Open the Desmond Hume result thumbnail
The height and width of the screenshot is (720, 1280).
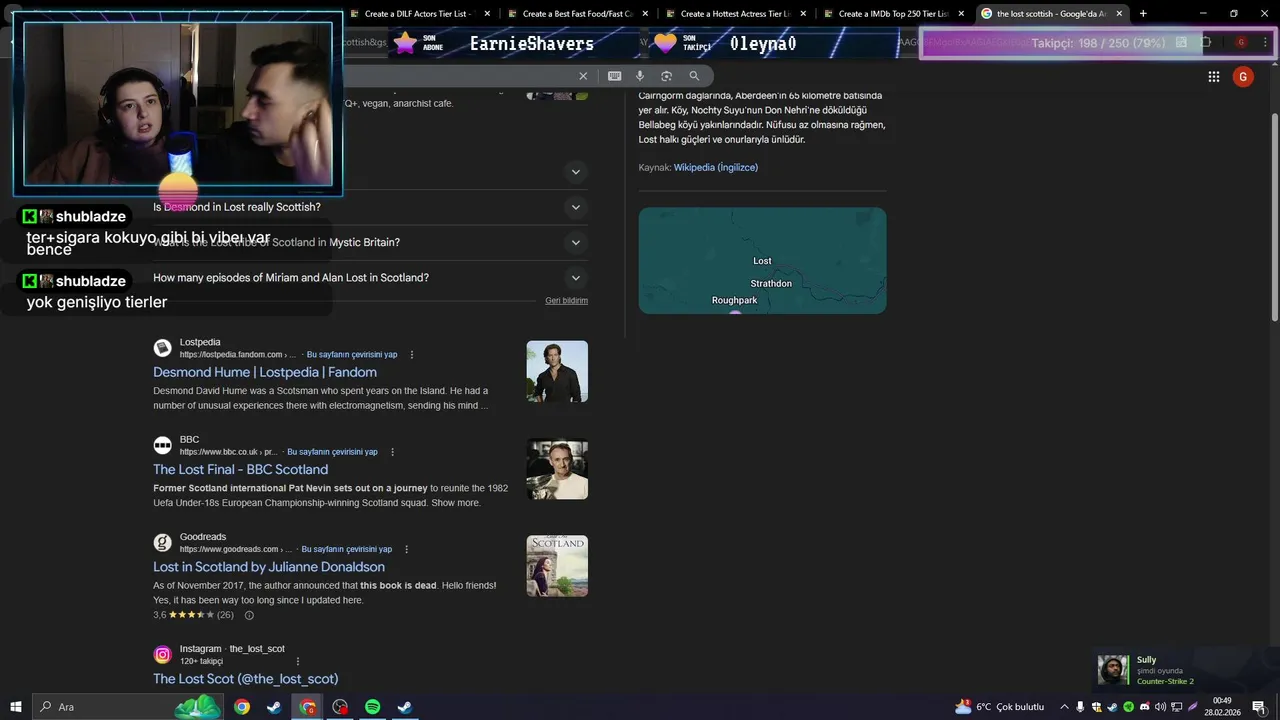[557, 371]
